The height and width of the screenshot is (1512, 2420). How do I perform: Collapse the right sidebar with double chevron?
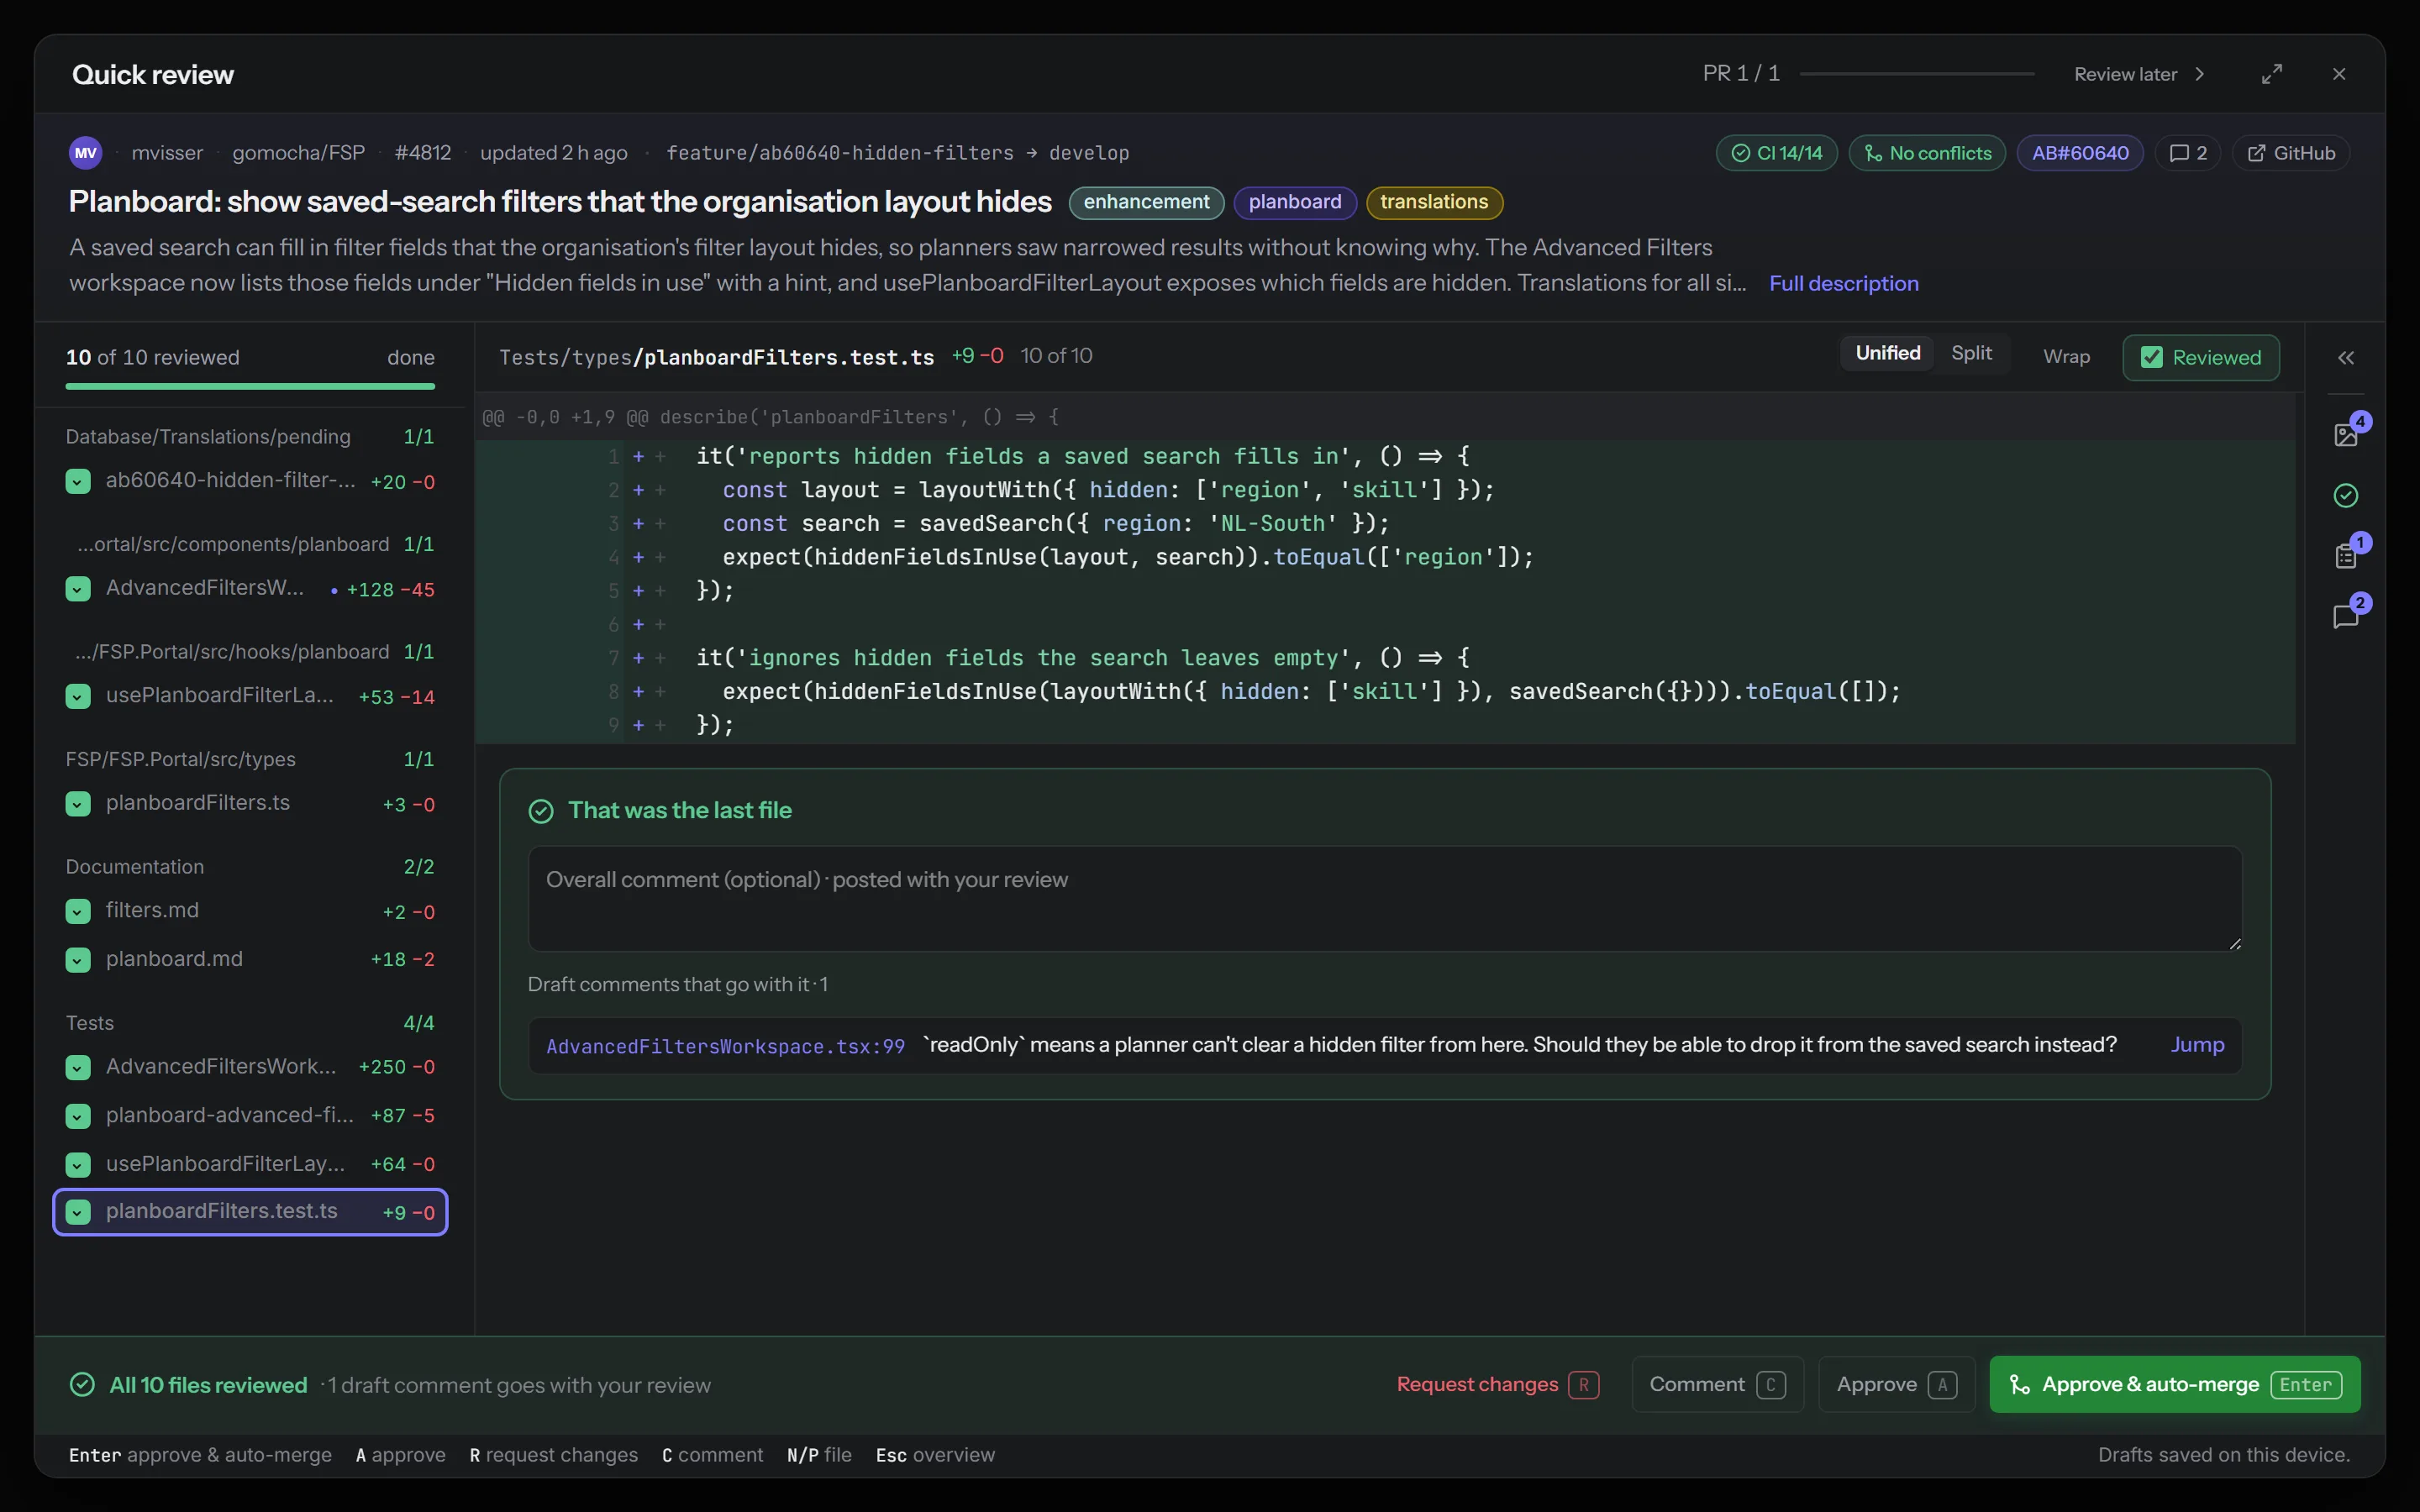click(2346, 358)
